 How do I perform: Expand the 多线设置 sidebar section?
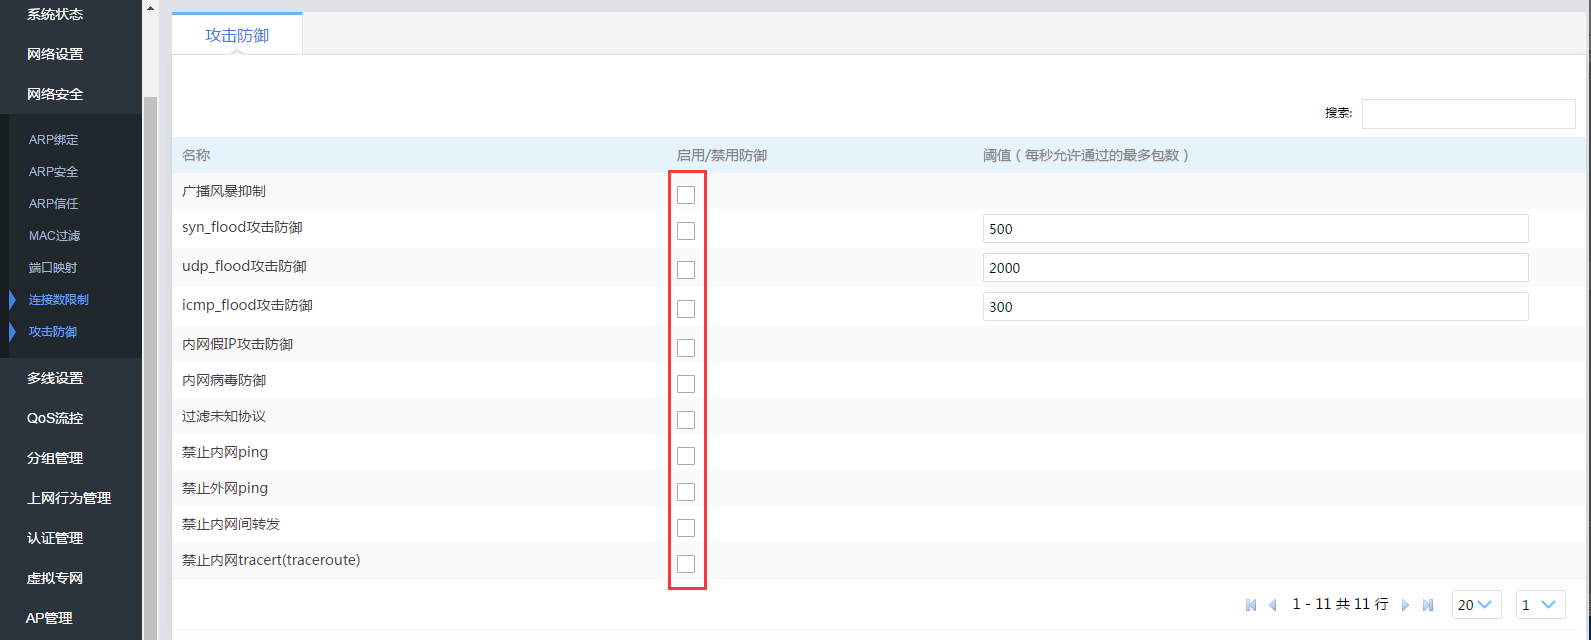[55, 378]
